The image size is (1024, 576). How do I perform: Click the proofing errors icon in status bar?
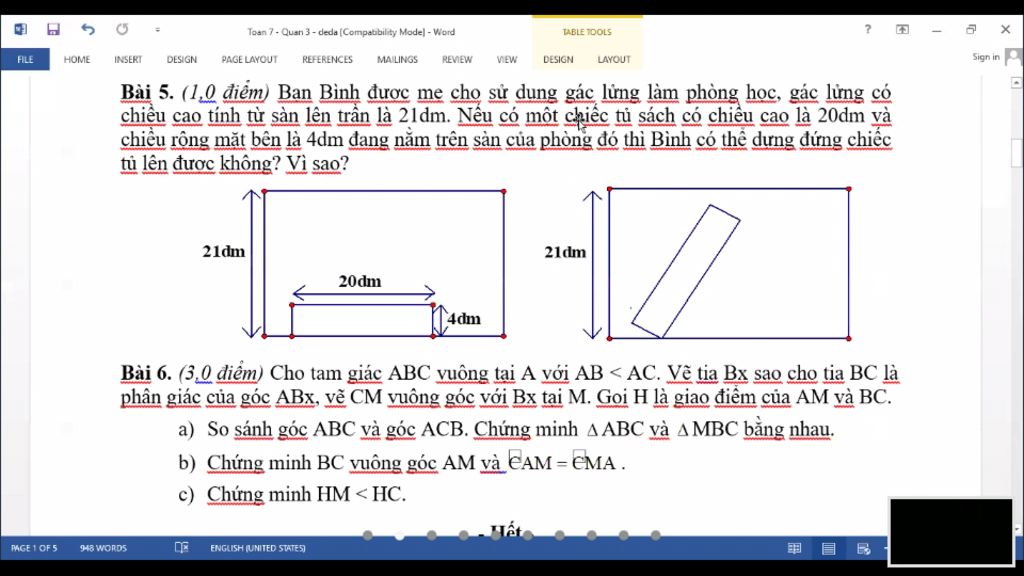pos(182,548)
